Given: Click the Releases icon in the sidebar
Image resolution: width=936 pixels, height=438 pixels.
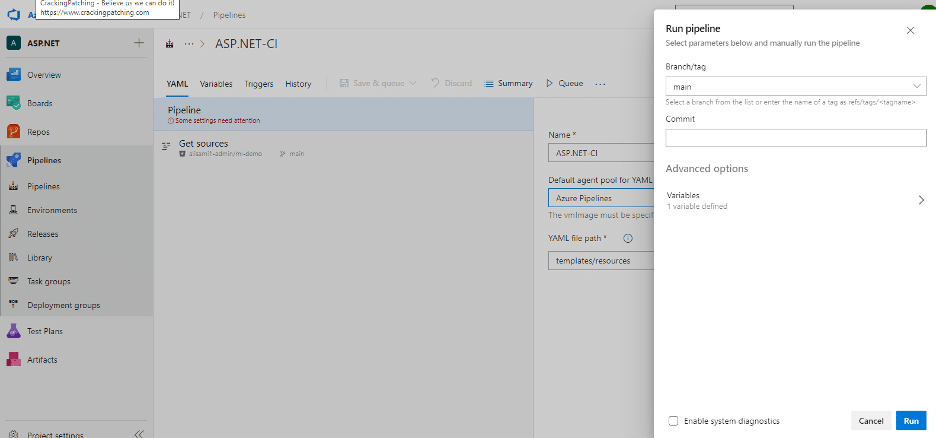Looking at the screenshot, I should pyautogui.click(x=14, y=234).
